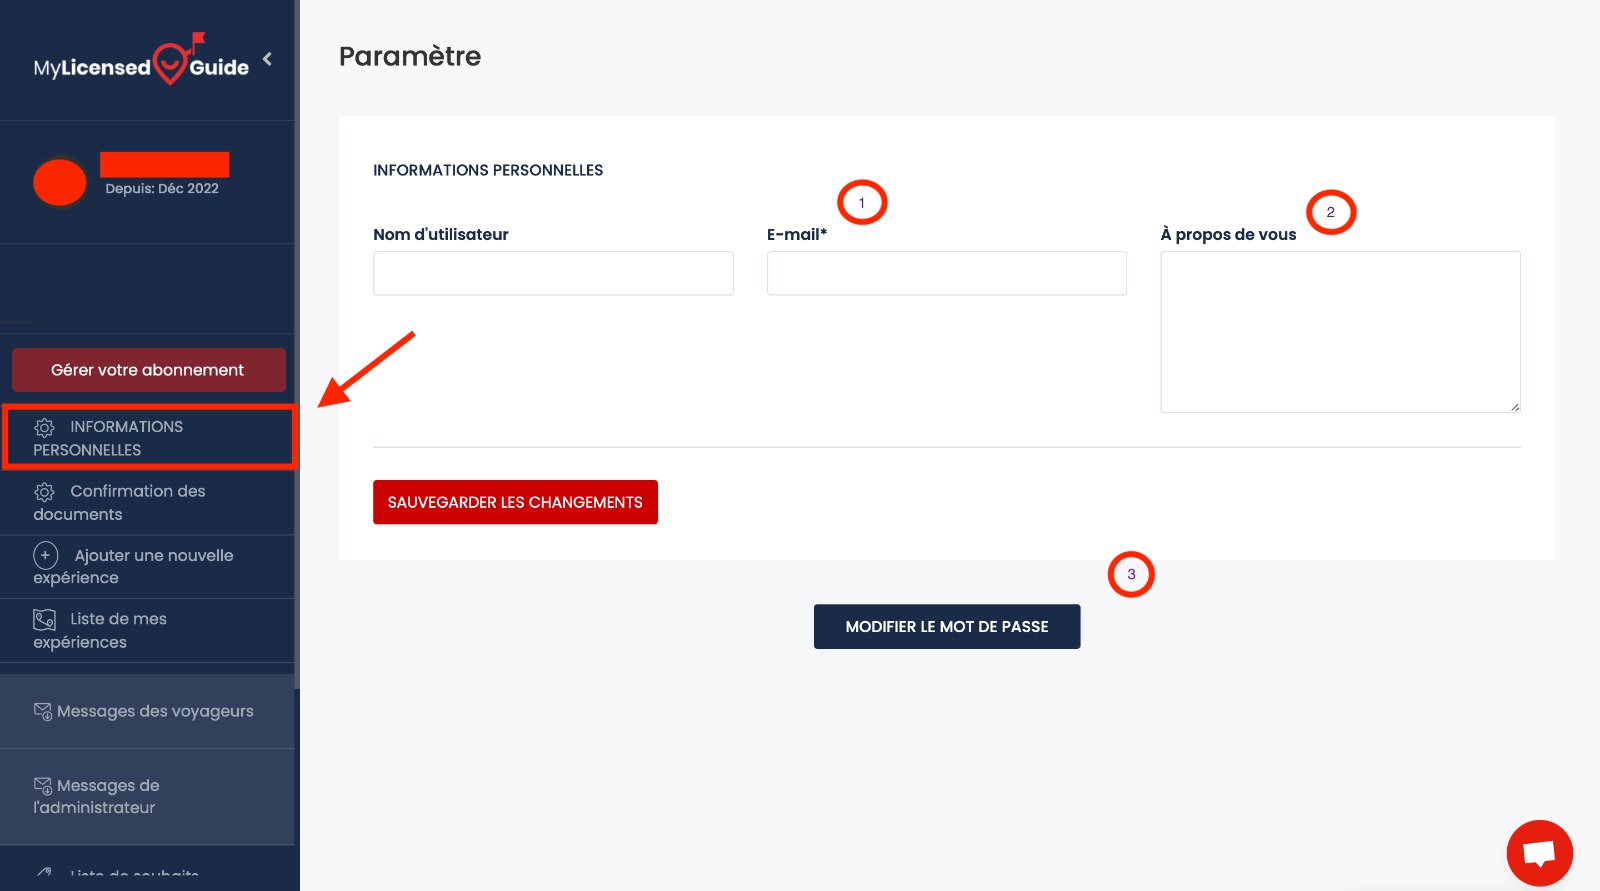Select Ajouter une nouvelle expérience menu item
This screenshot has height=891, width=1600.
pyautogui.click(x=152, y=566)
